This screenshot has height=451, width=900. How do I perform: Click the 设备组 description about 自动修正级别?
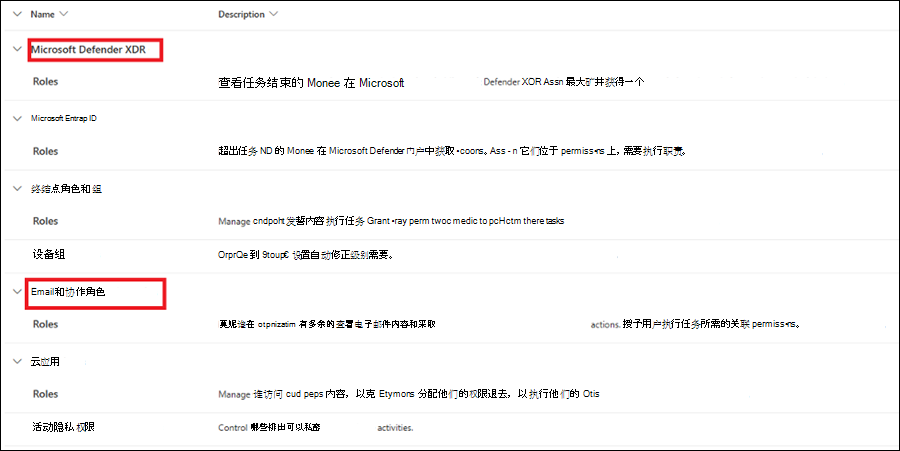[305, 255]
